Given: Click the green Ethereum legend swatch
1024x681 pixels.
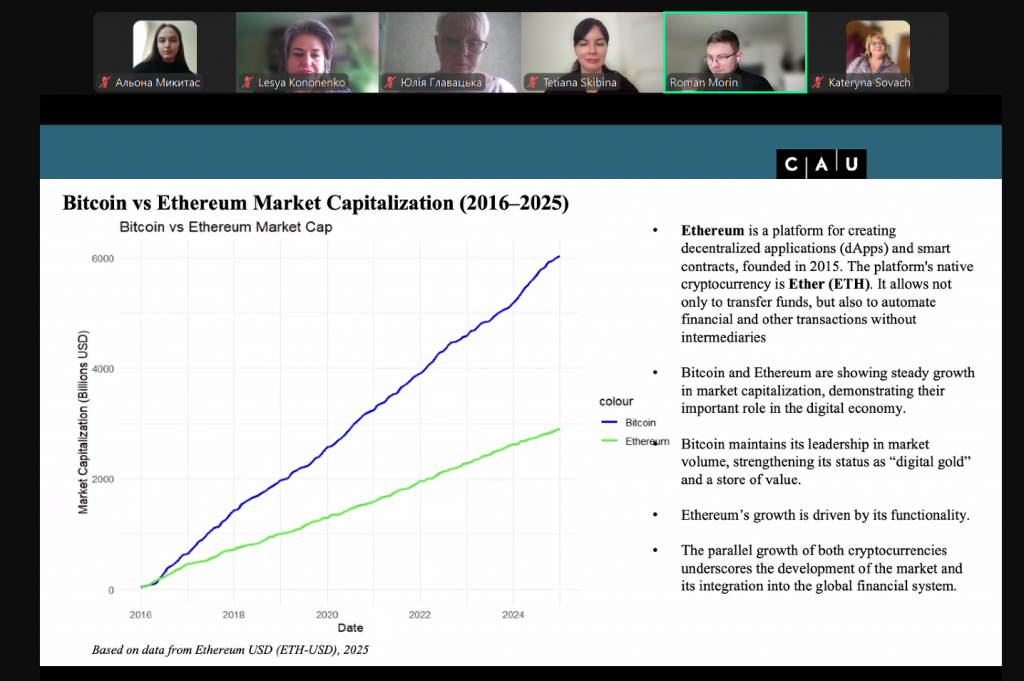Looking at the screenshot, I should (611, 441).
